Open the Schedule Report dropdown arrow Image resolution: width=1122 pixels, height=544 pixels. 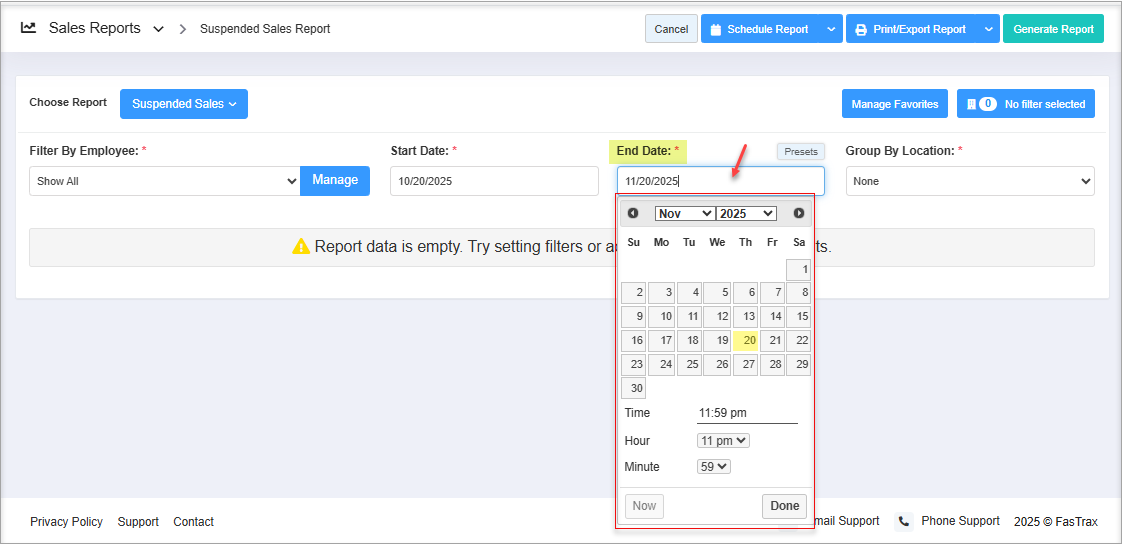(831, 29)
